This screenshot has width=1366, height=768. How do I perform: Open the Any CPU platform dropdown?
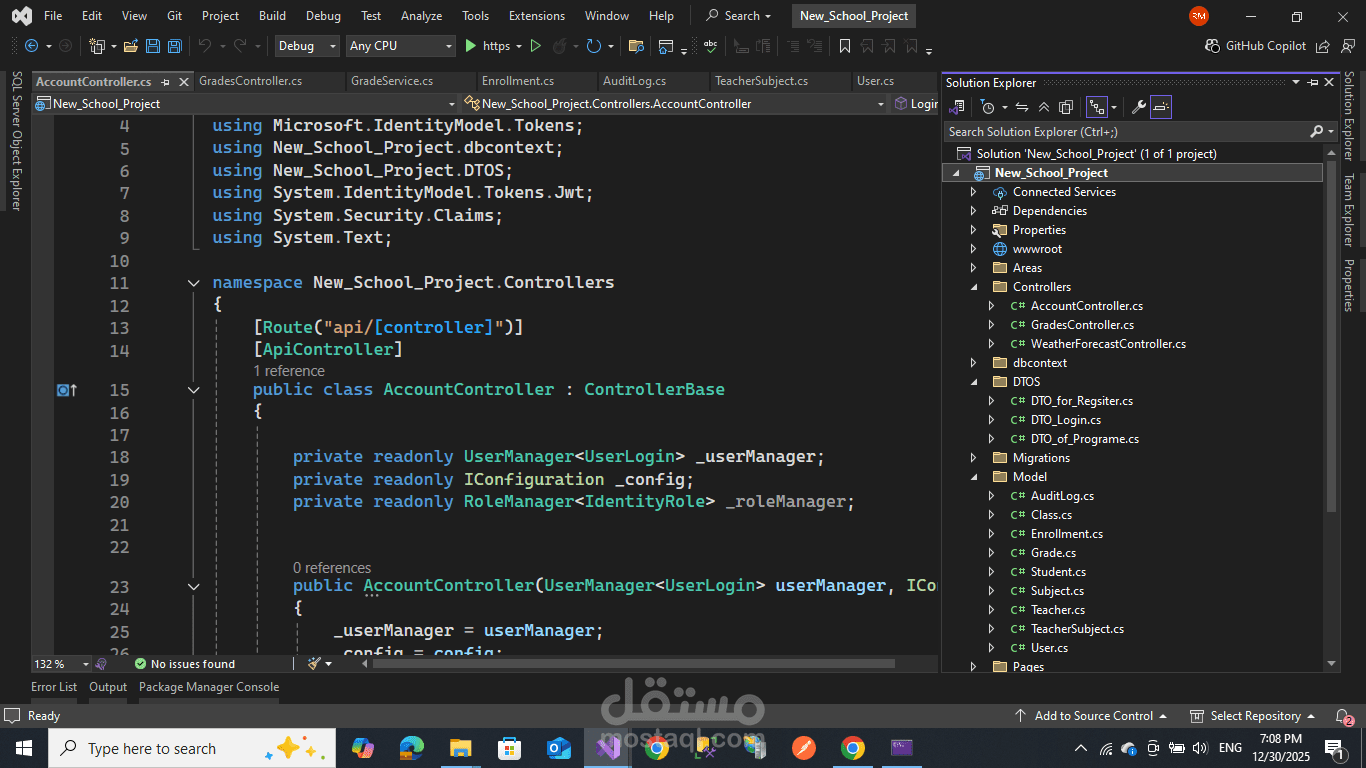(400, 46)
